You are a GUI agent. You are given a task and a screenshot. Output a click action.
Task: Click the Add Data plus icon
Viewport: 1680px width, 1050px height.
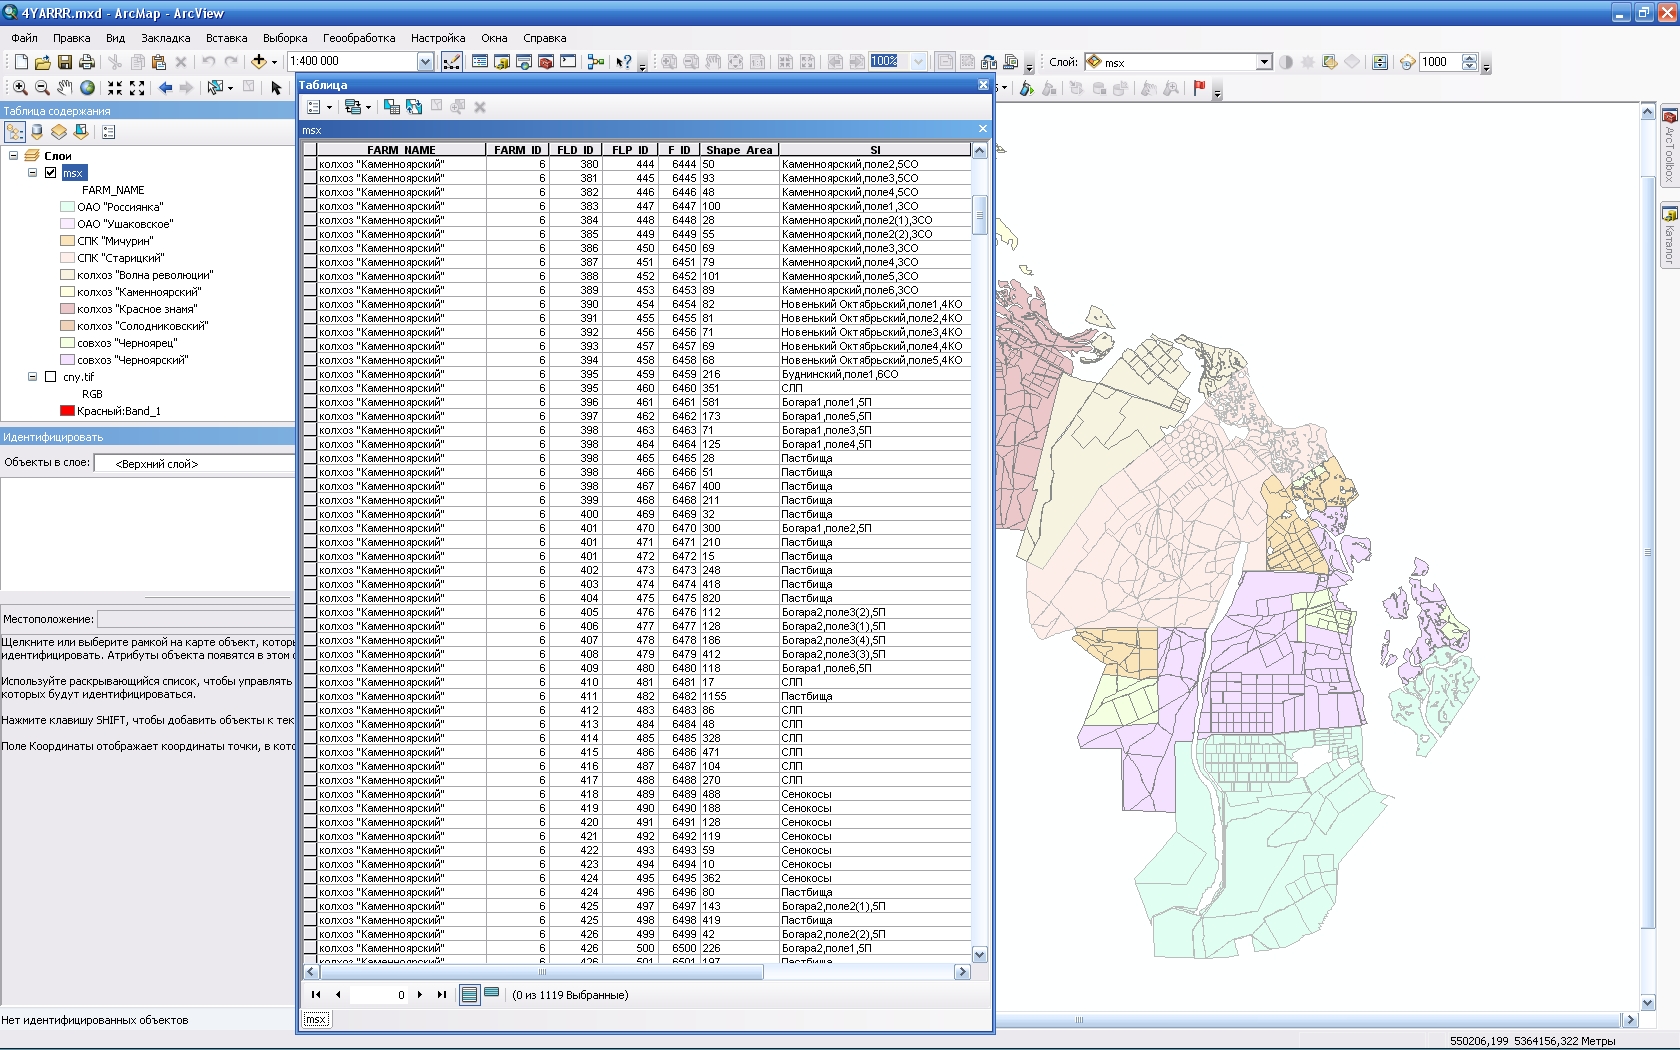pos(259,62)
